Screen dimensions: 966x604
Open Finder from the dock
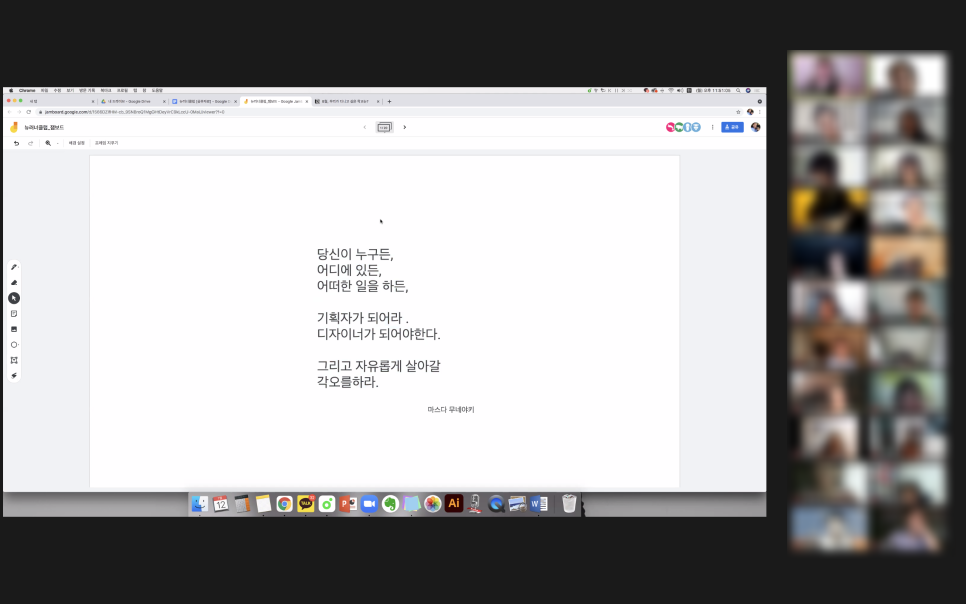200,504
